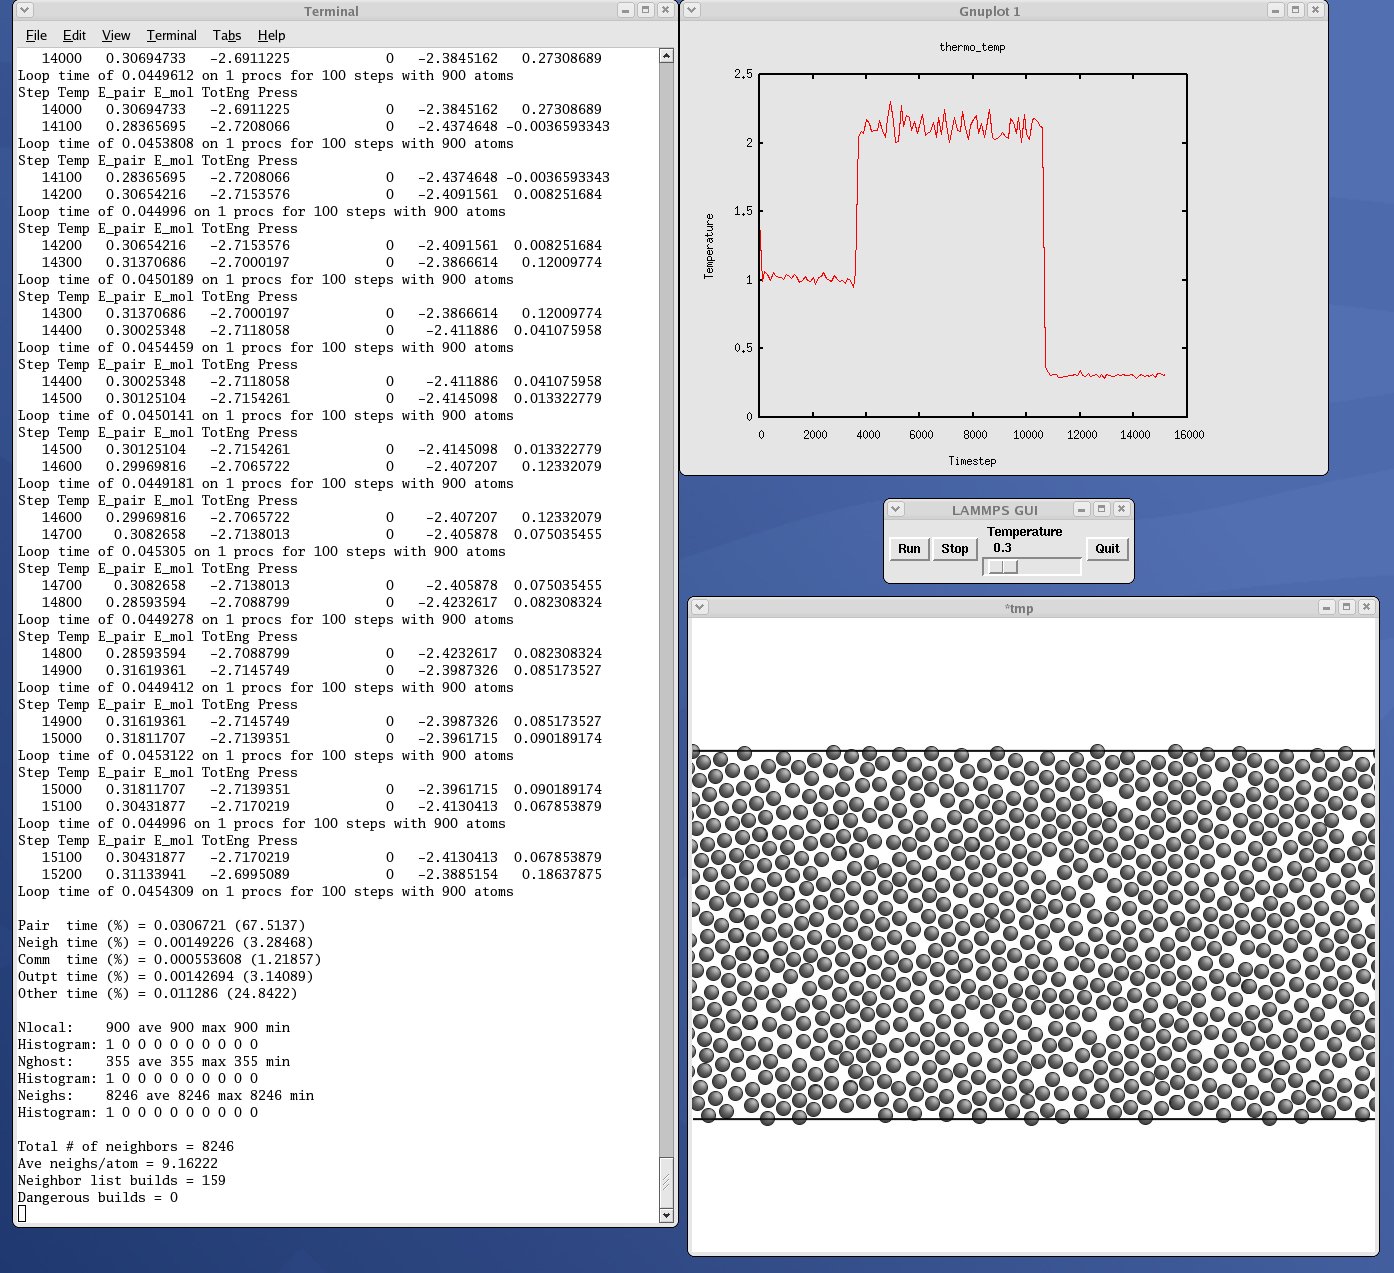Screen dimensions: 1394x1273
Task: Open the Help menu in Terminal
Action: point(271,35)
